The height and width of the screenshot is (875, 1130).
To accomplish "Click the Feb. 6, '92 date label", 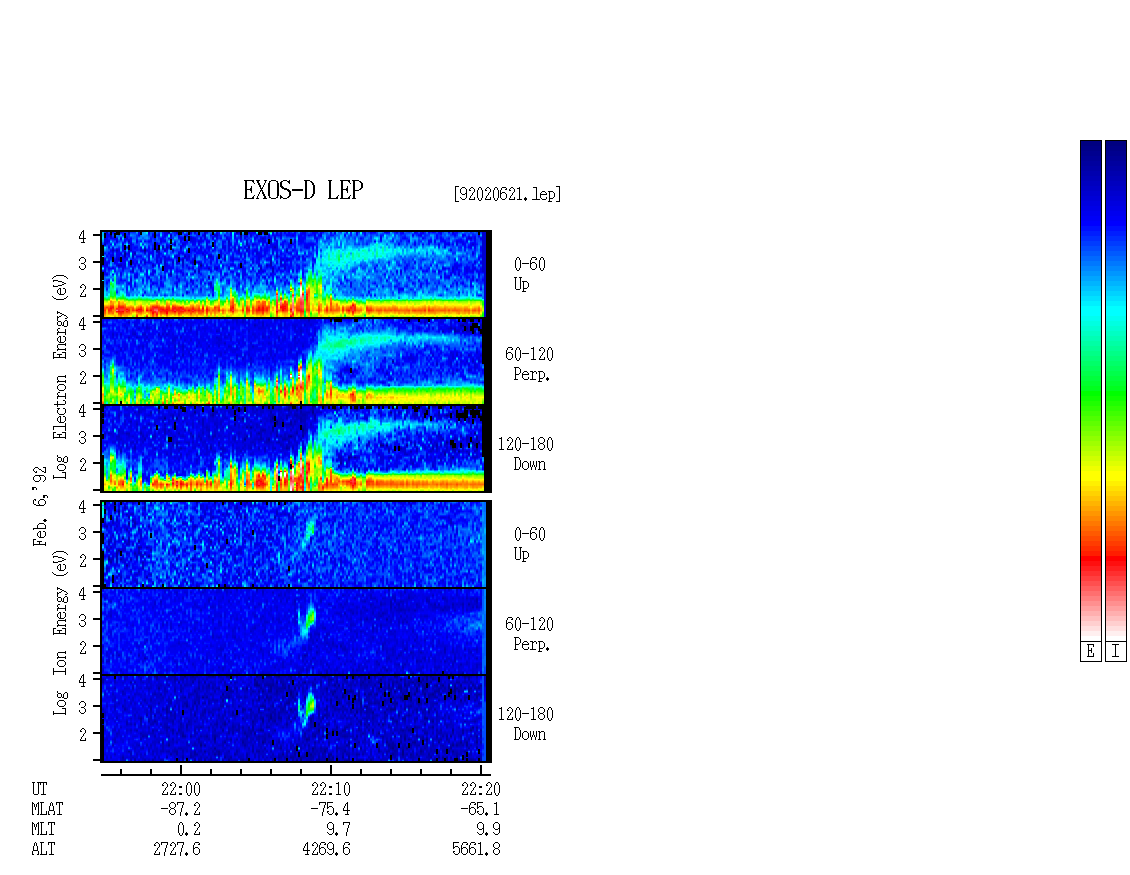I will pos(40,507).
